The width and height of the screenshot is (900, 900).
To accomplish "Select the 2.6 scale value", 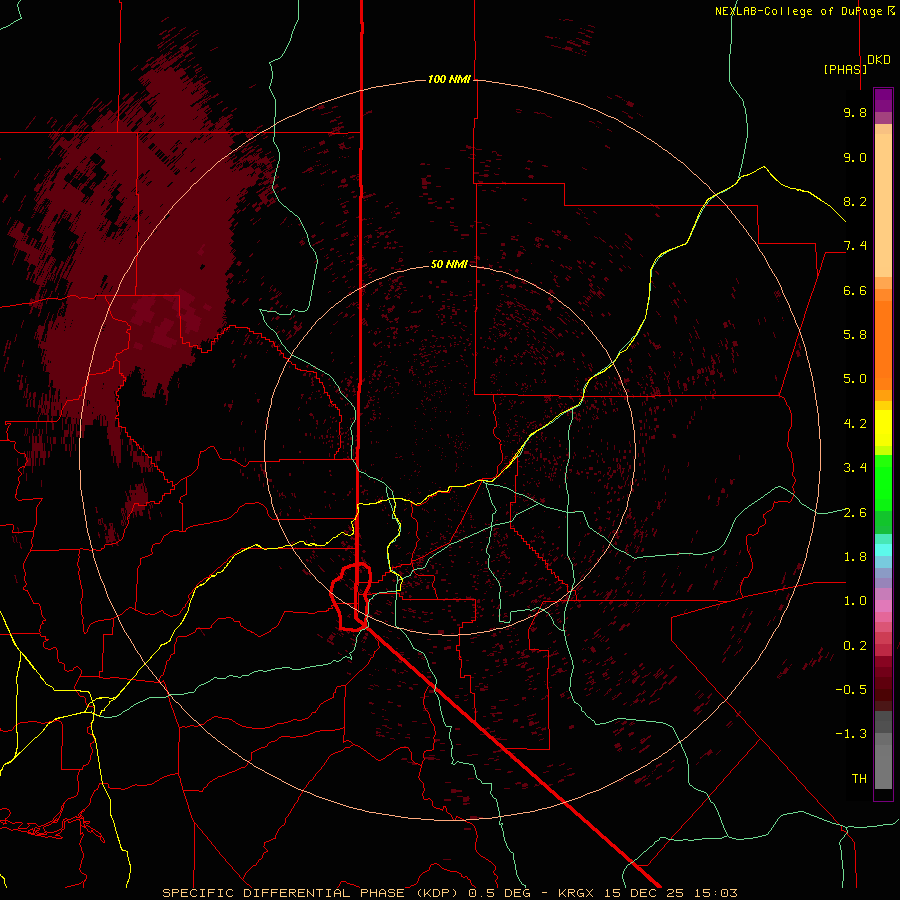I will pos(855,513).
